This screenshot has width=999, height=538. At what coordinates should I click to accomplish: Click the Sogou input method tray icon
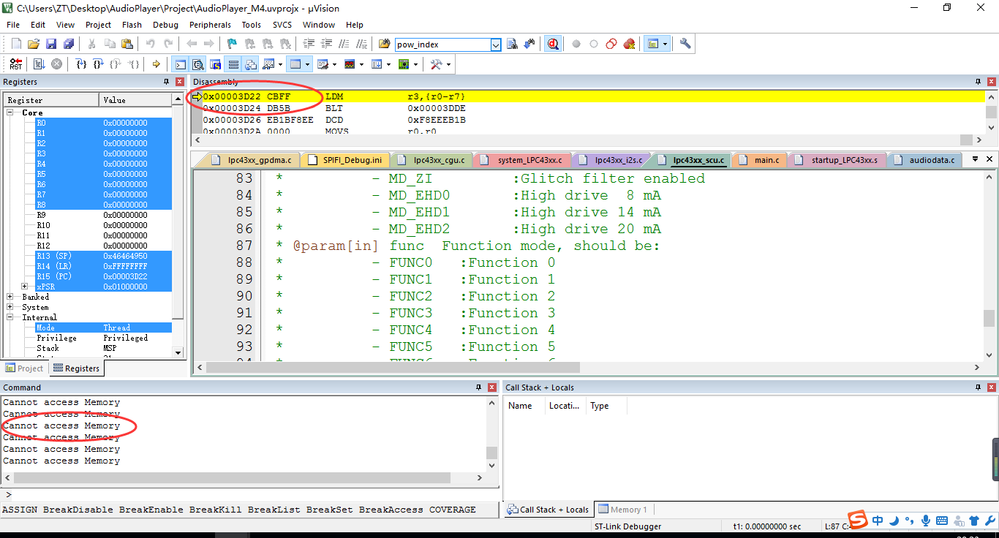coord(858,520)
